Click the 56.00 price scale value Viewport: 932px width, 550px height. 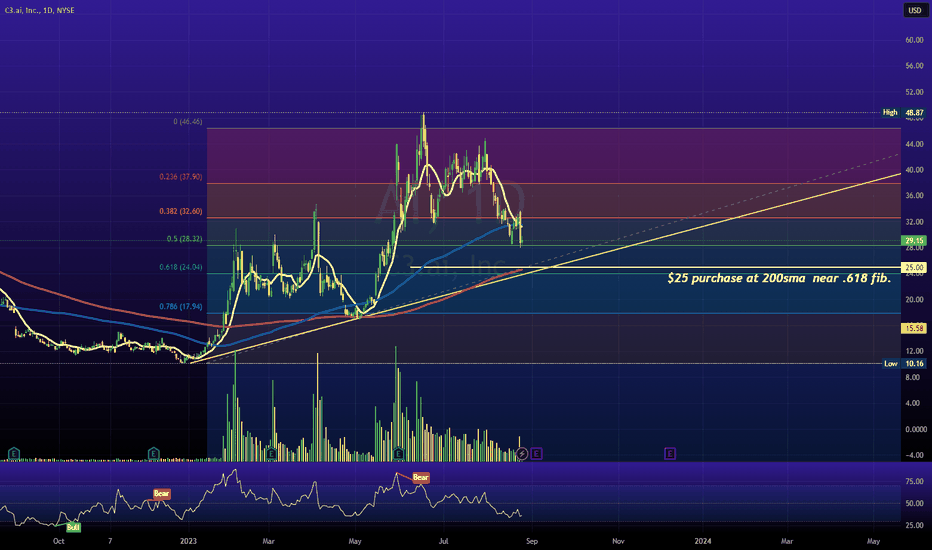914,66
